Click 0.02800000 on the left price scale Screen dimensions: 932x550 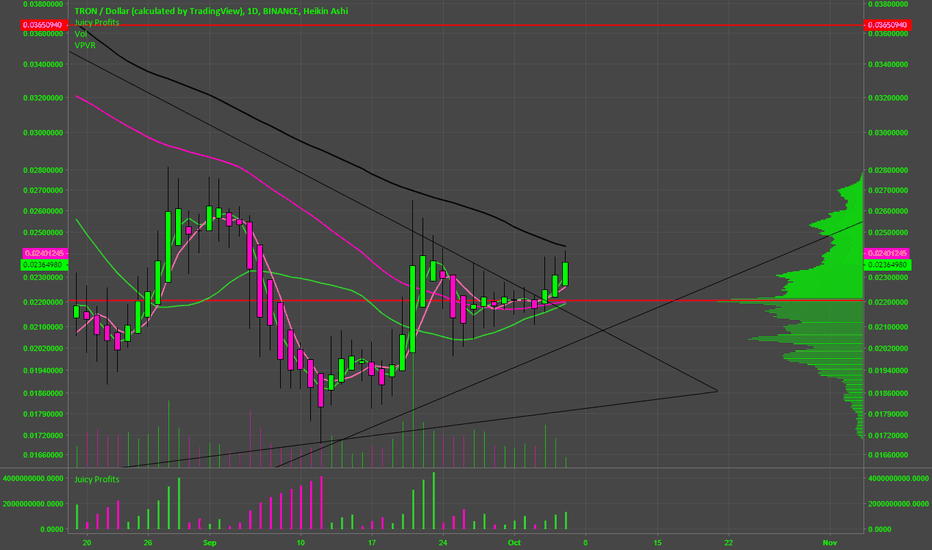tap(43, 170)
